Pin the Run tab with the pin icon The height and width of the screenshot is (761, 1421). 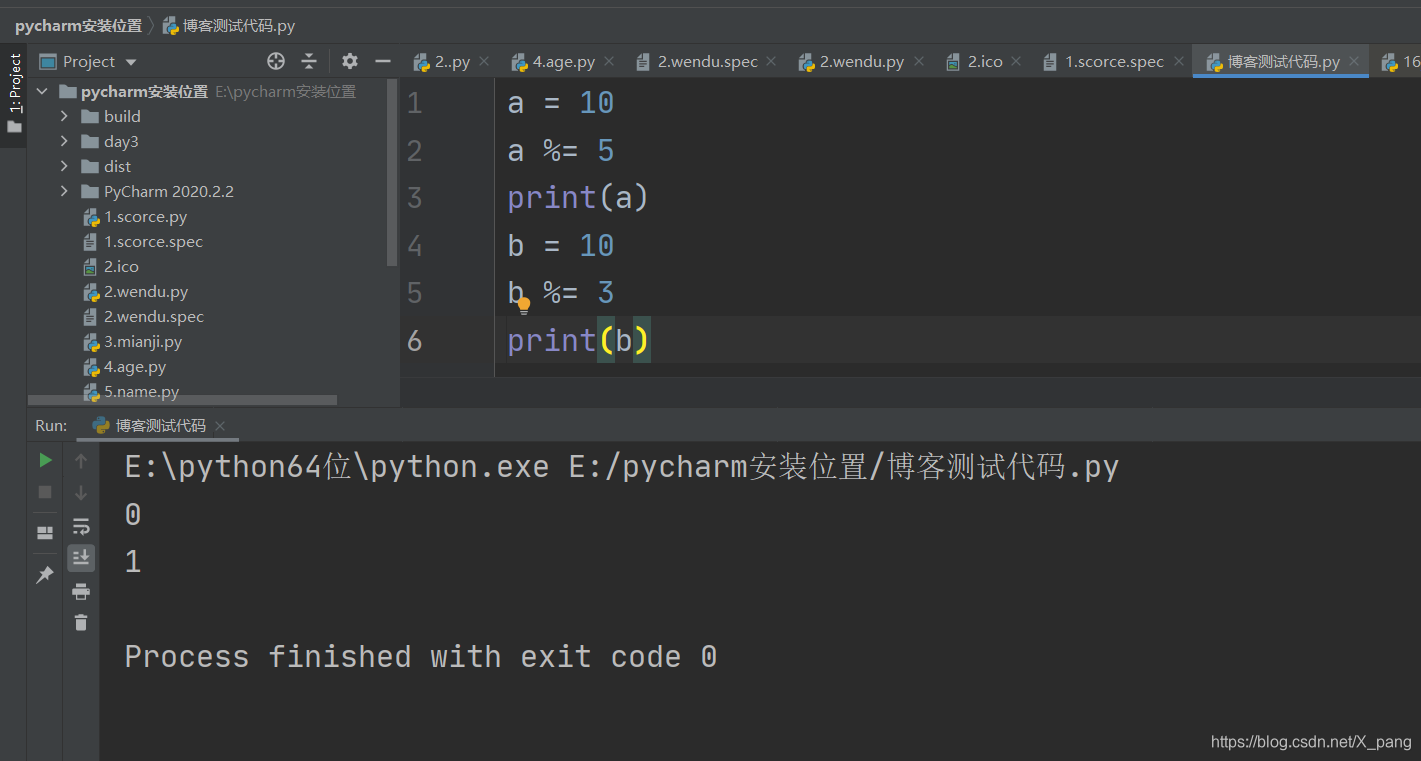coord(45,575)
